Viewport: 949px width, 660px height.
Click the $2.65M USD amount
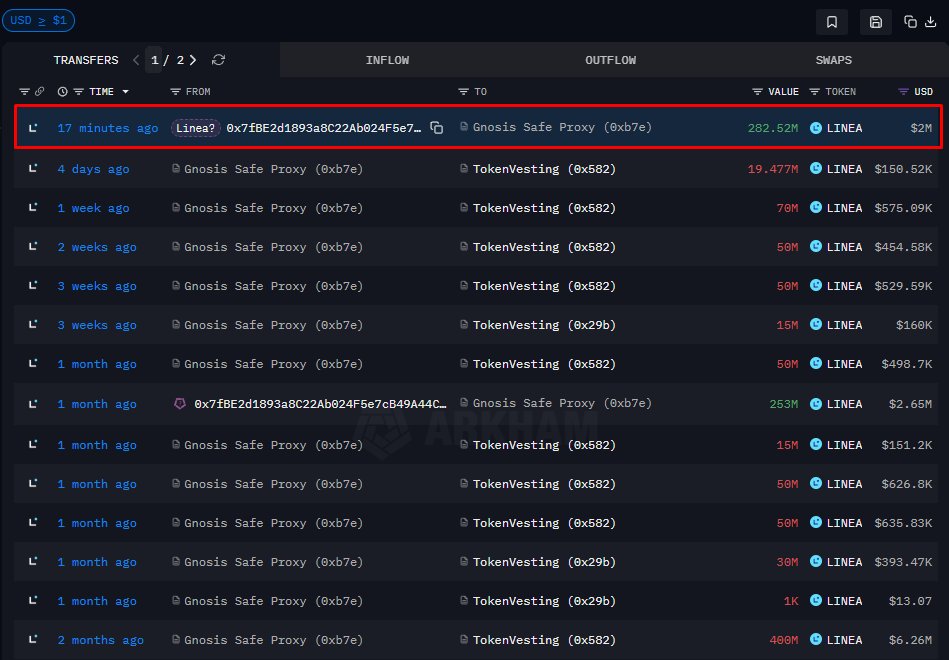coord(910,404)
